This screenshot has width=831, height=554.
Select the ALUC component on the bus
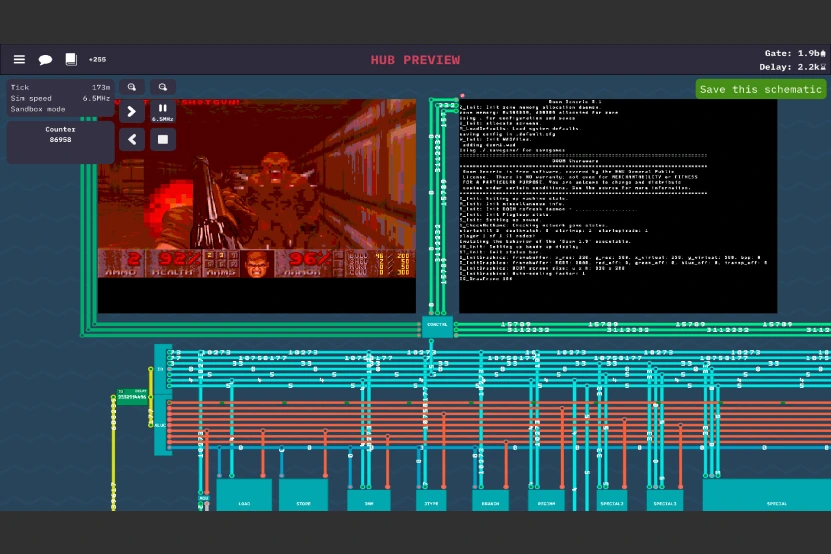[161, 425]
